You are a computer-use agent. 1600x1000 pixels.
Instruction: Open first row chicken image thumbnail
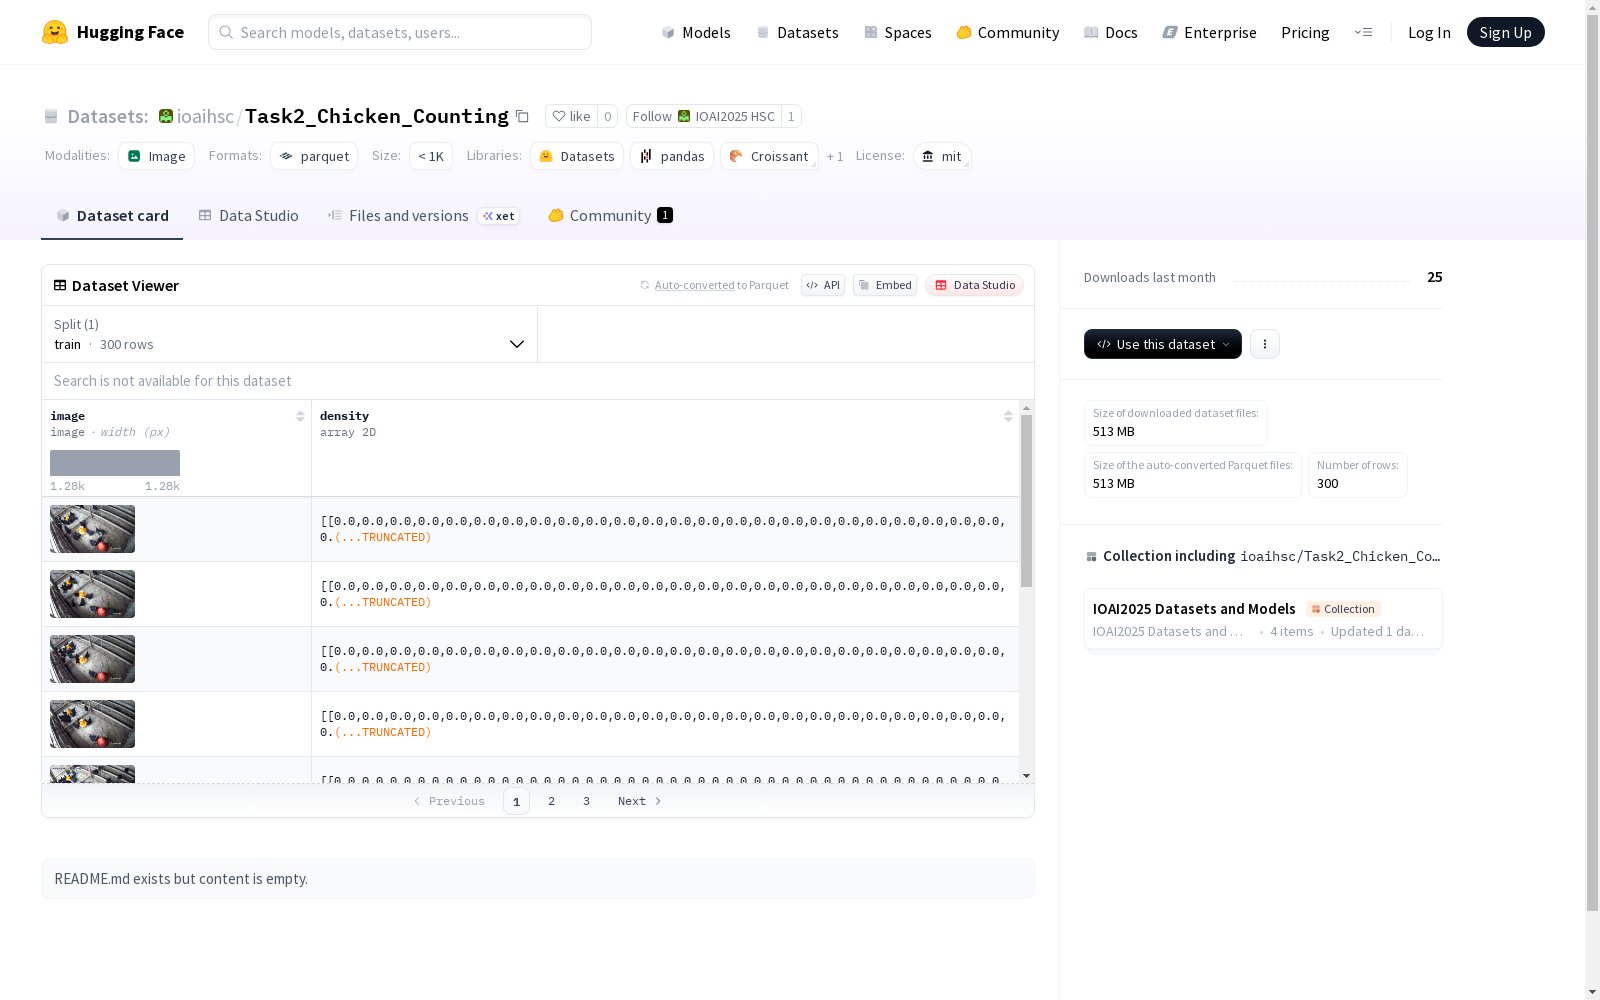click(92, 529)
